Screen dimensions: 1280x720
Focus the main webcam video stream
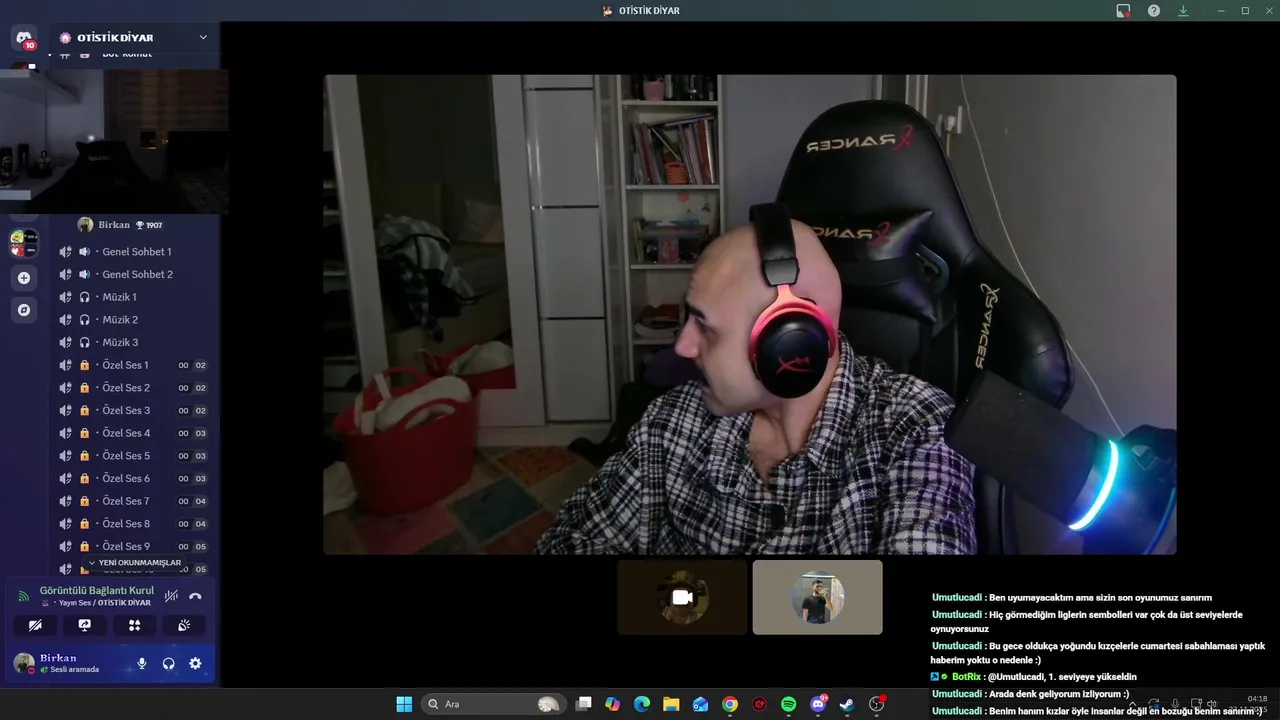point(750,314)
